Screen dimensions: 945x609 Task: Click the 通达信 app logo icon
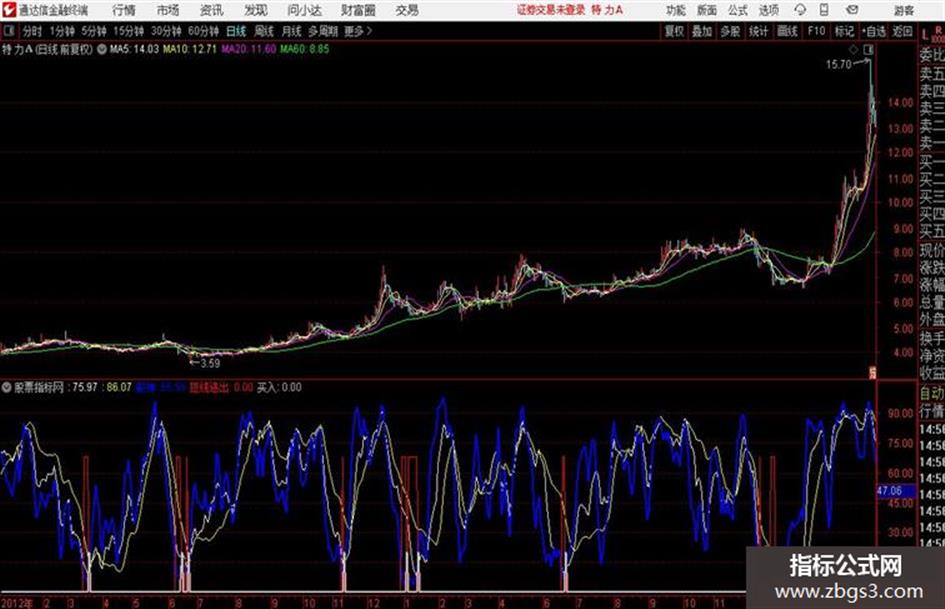(x=8, y=10)
